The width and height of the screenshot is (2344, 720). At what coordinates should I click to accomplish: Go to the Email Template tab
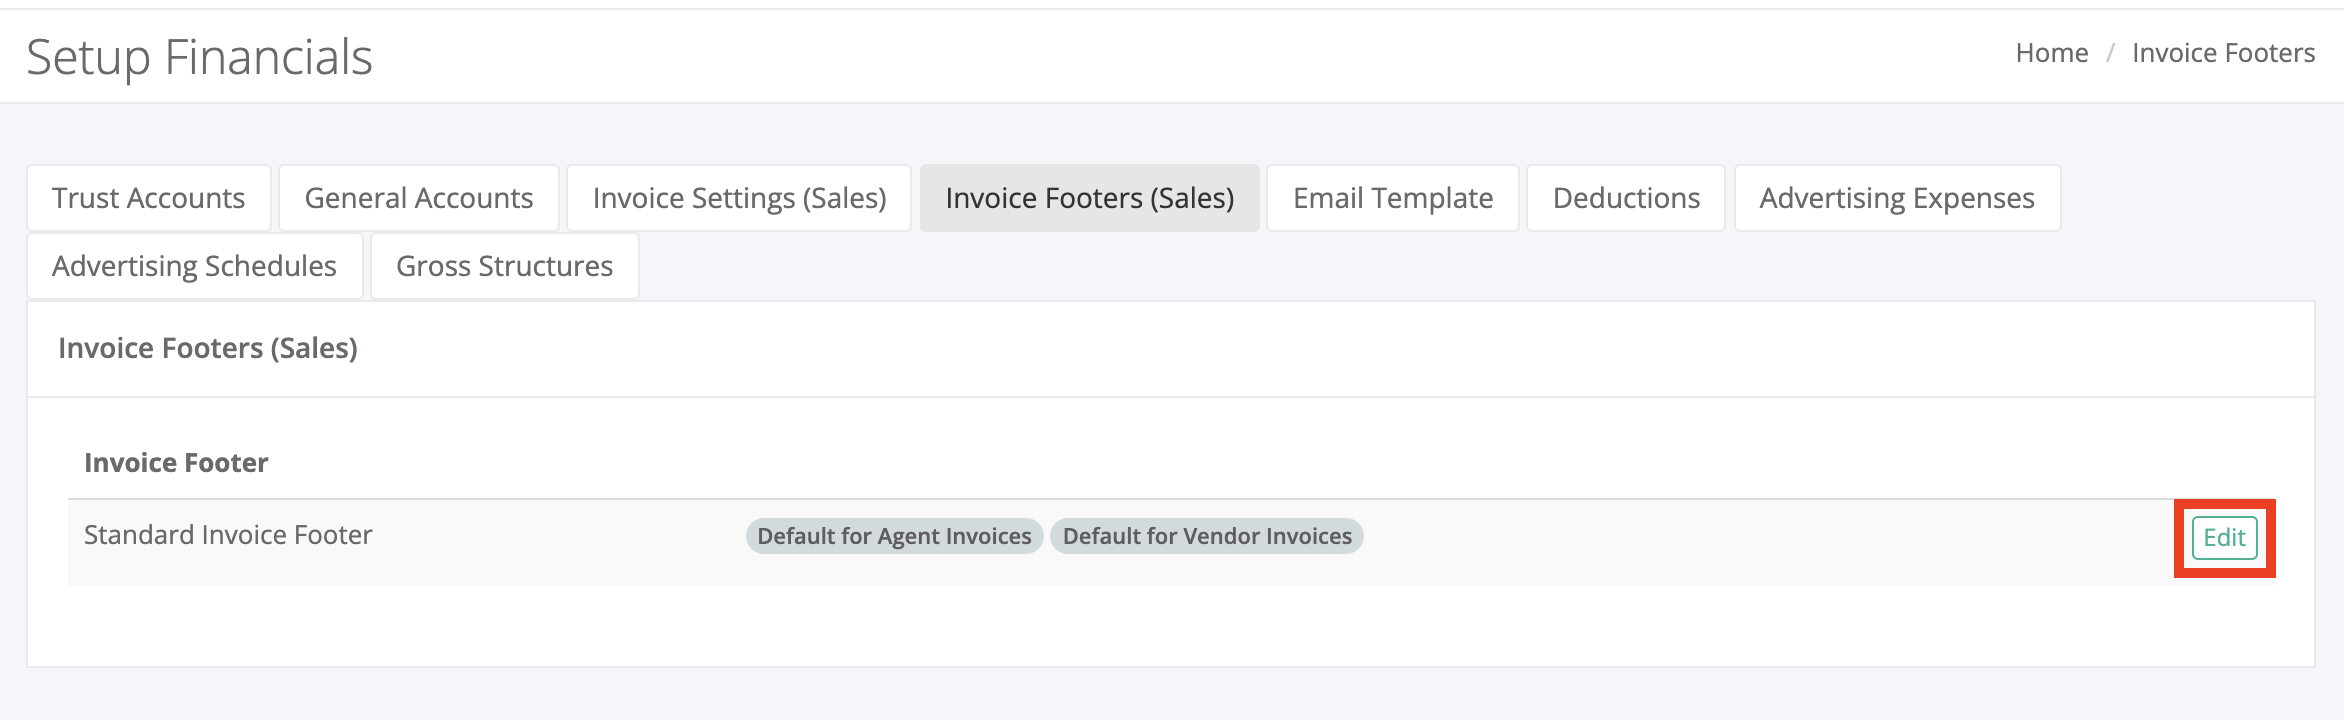[x=1393, y=198]
